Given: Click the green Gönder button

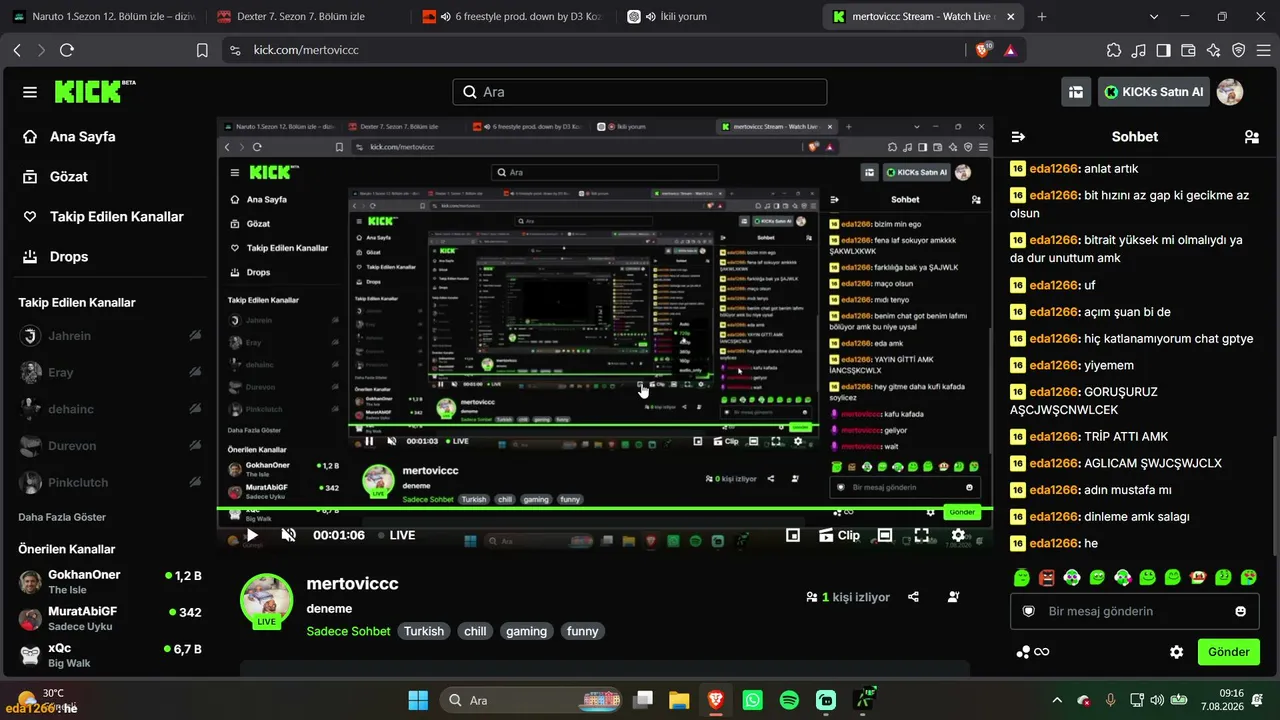Looking at the screenshot, I should (x=1229, y=652).
